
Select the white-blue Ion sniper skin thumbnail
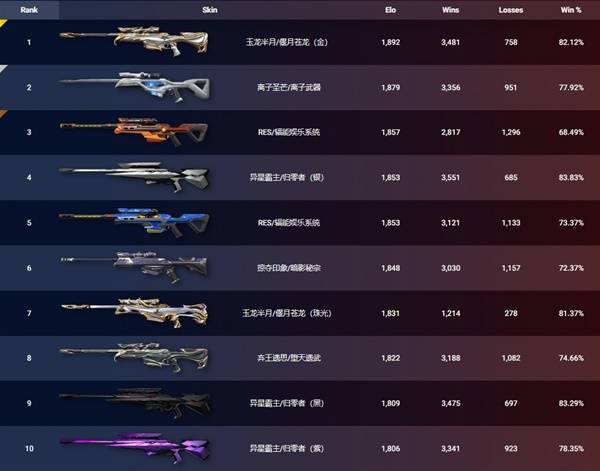[135, 87]
